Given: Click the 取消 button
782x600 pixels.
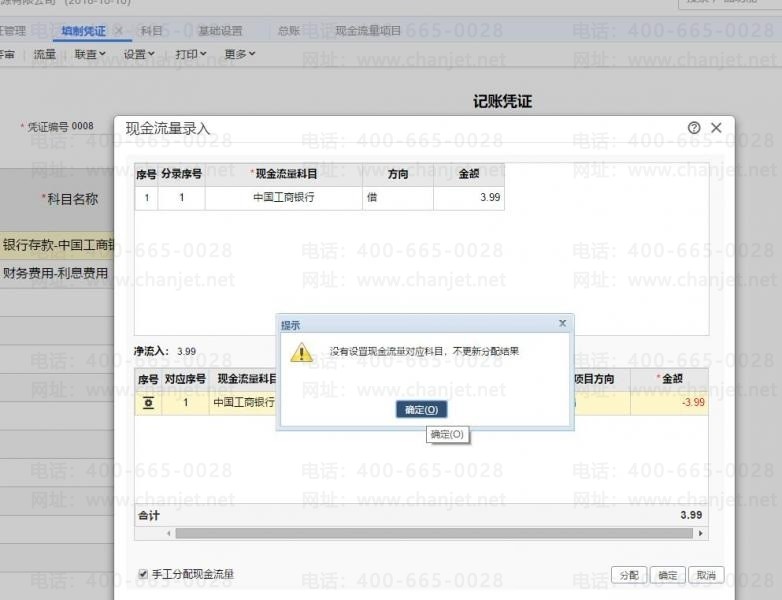Looking at the screenshot, I should (706, 575).
